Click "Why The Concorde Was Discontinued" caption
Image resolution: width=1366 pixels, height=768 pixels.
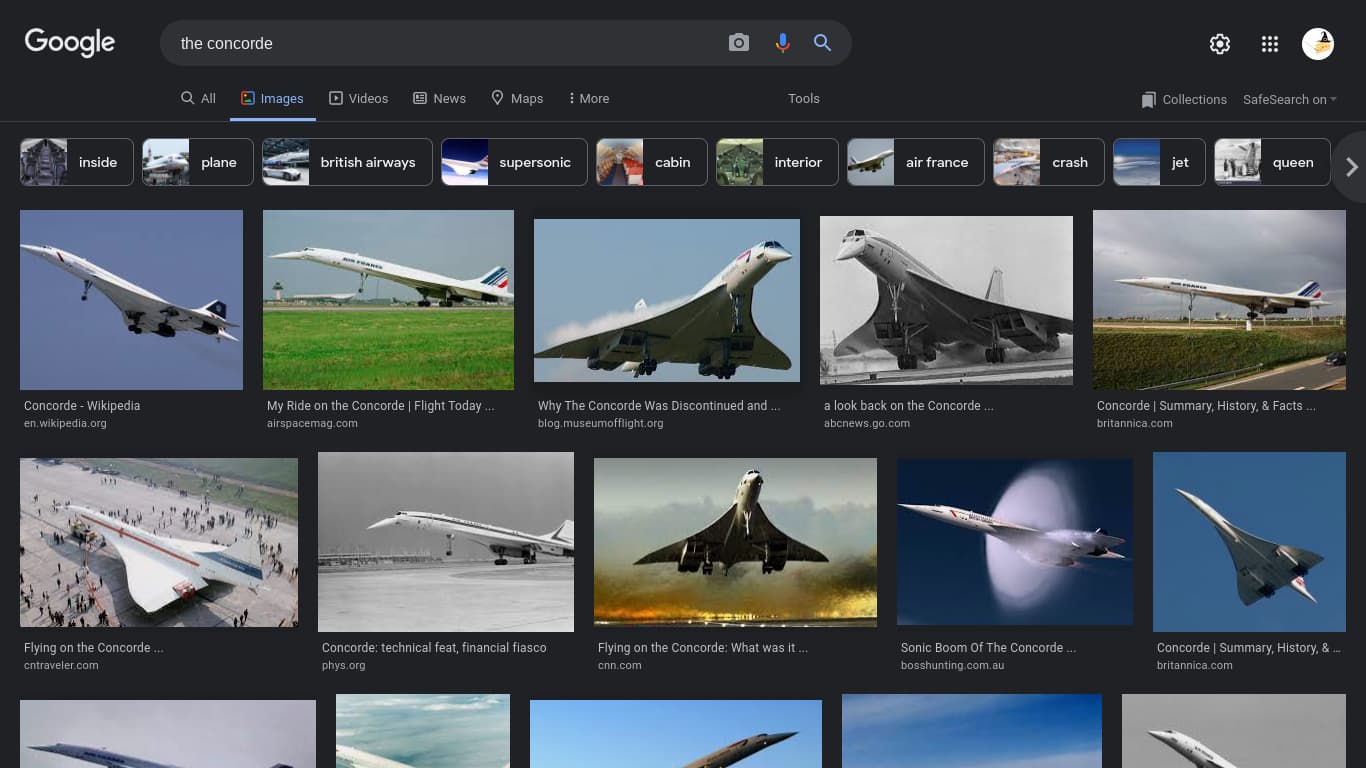(659, 406)
